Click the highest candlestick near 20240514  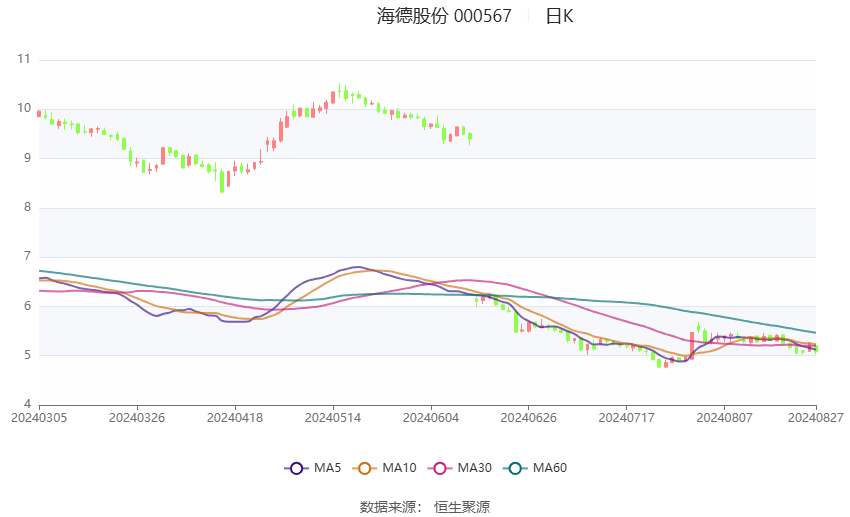click(x=339, y=91)
